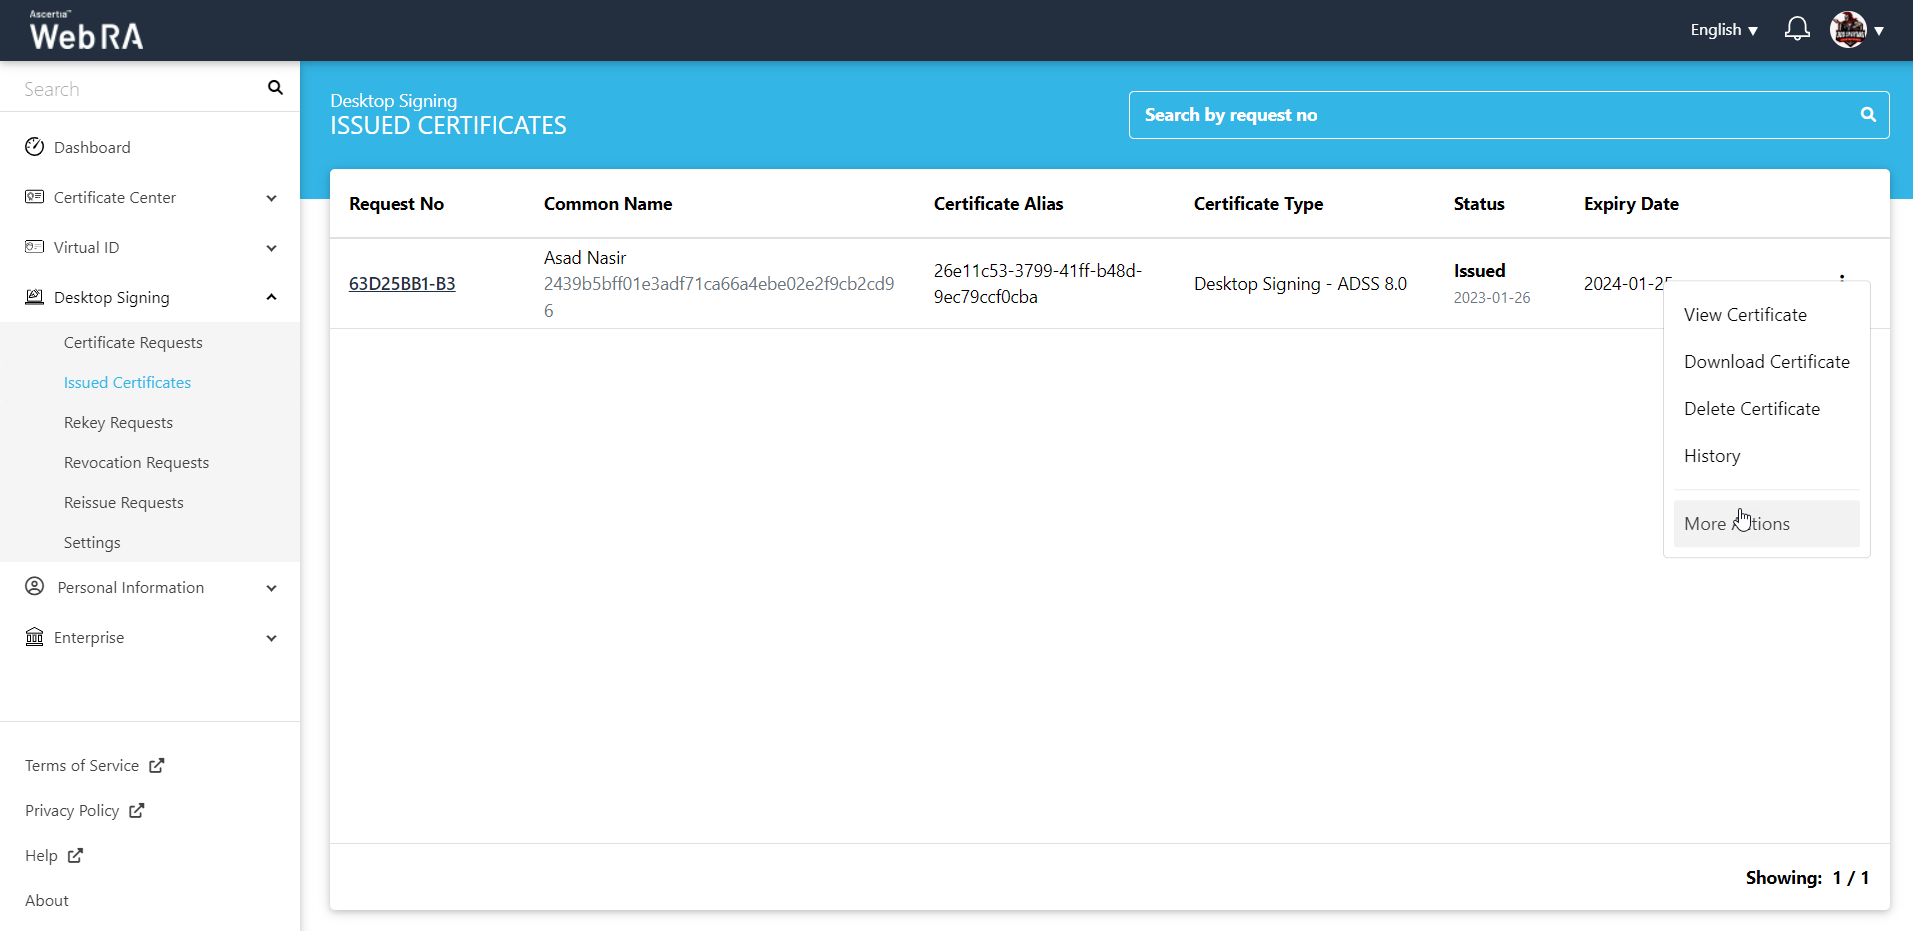Image resolution: width=1913 pixels, height=931 pixels.
Task: Expand the Certificate Center section
Action: [271, 198]
